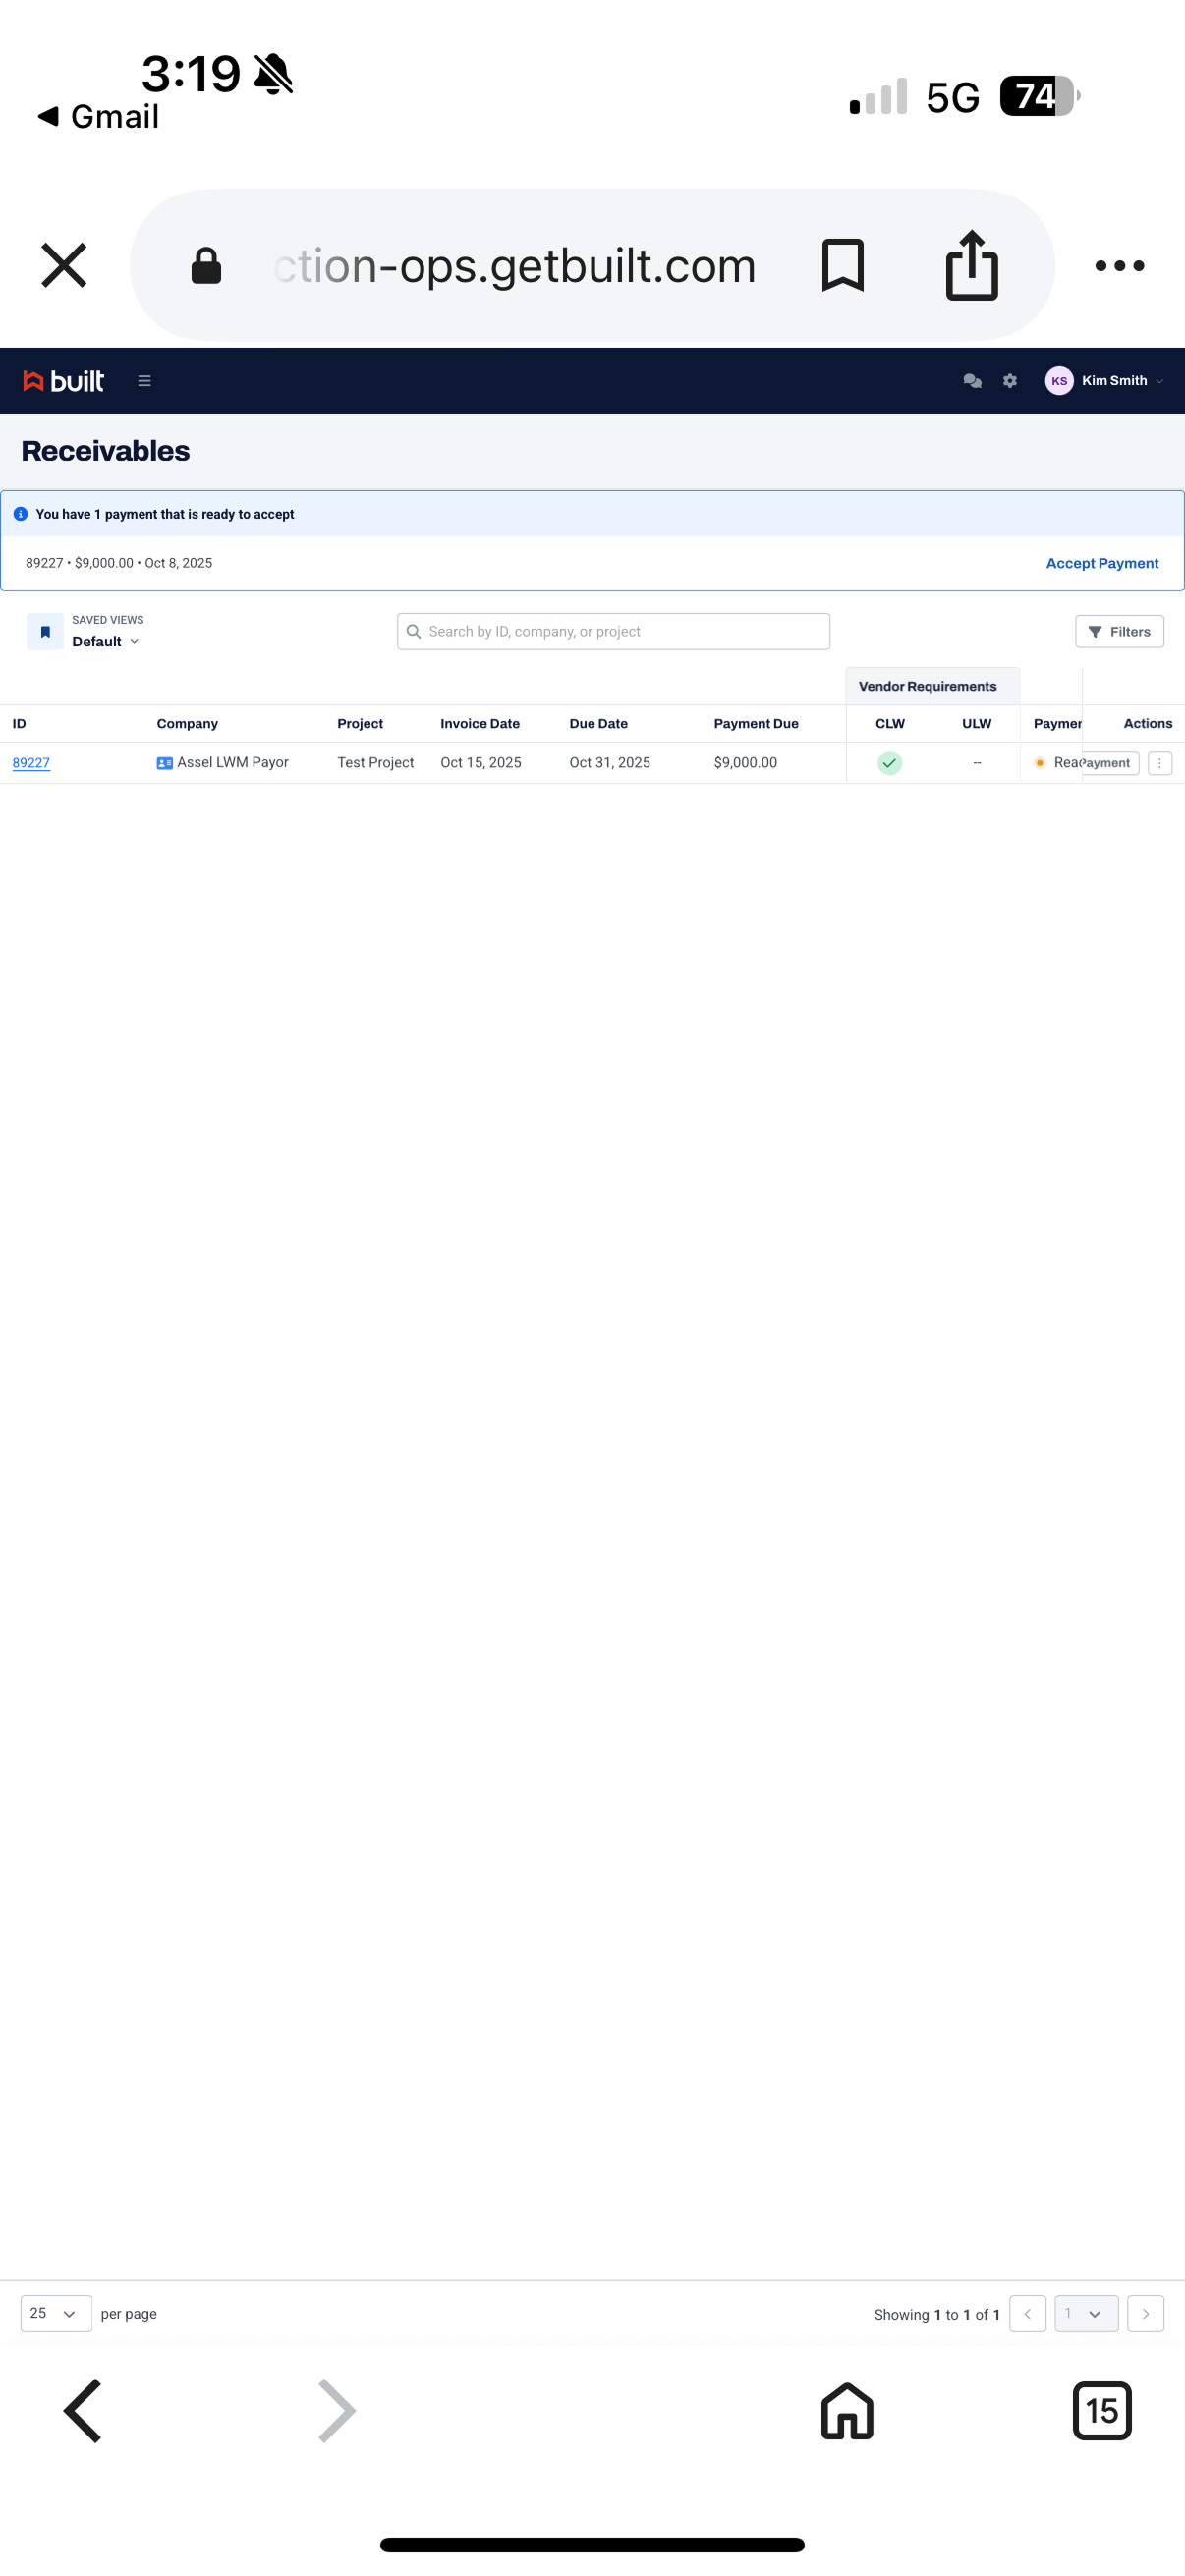
Task: Open the page number 1 dropdown
Action: coord(1086,2313)
